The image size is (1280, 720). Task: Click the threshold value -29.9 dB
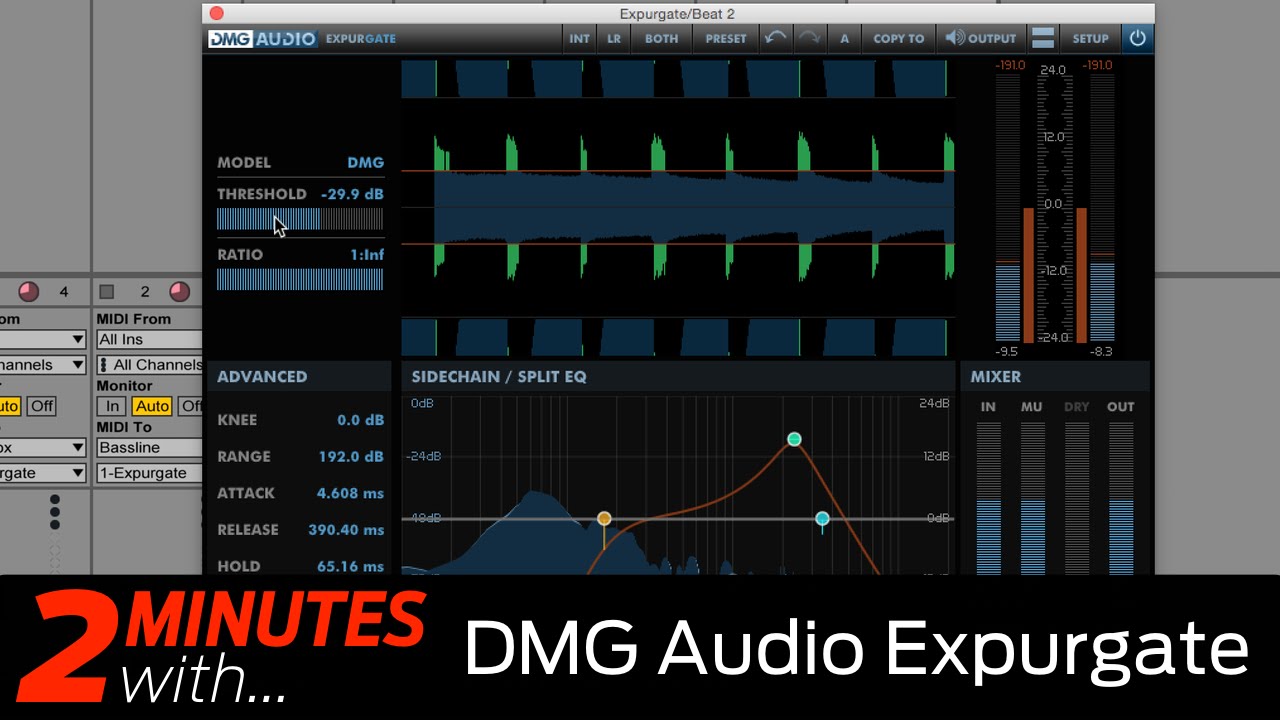[x=352, y=194]
